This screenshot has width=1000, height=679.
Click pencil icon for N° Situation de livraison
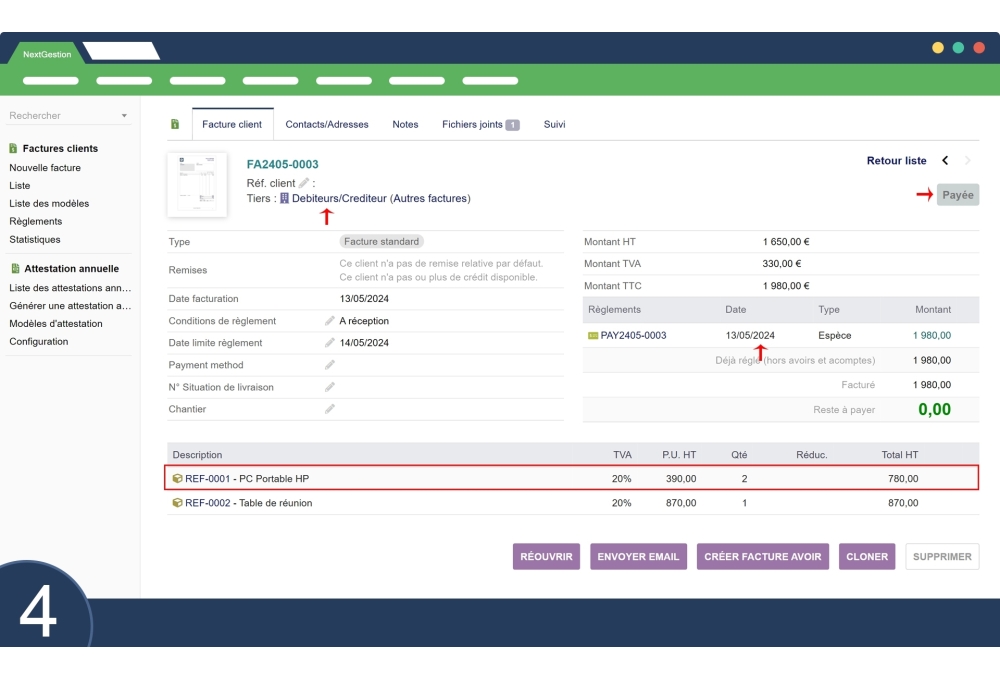pos(330,387)
